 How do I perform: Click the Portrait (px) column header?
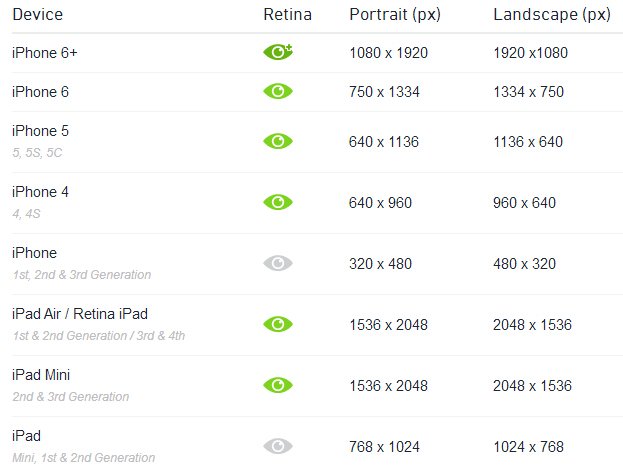click(395, 15)
